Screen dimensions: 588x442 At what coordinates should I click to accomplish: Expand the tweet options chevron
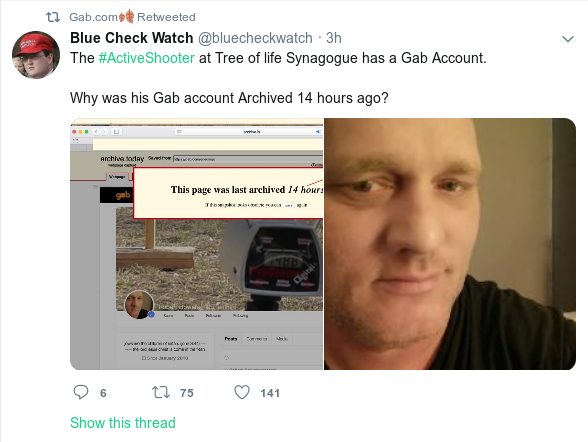click(x=568, y=39)
